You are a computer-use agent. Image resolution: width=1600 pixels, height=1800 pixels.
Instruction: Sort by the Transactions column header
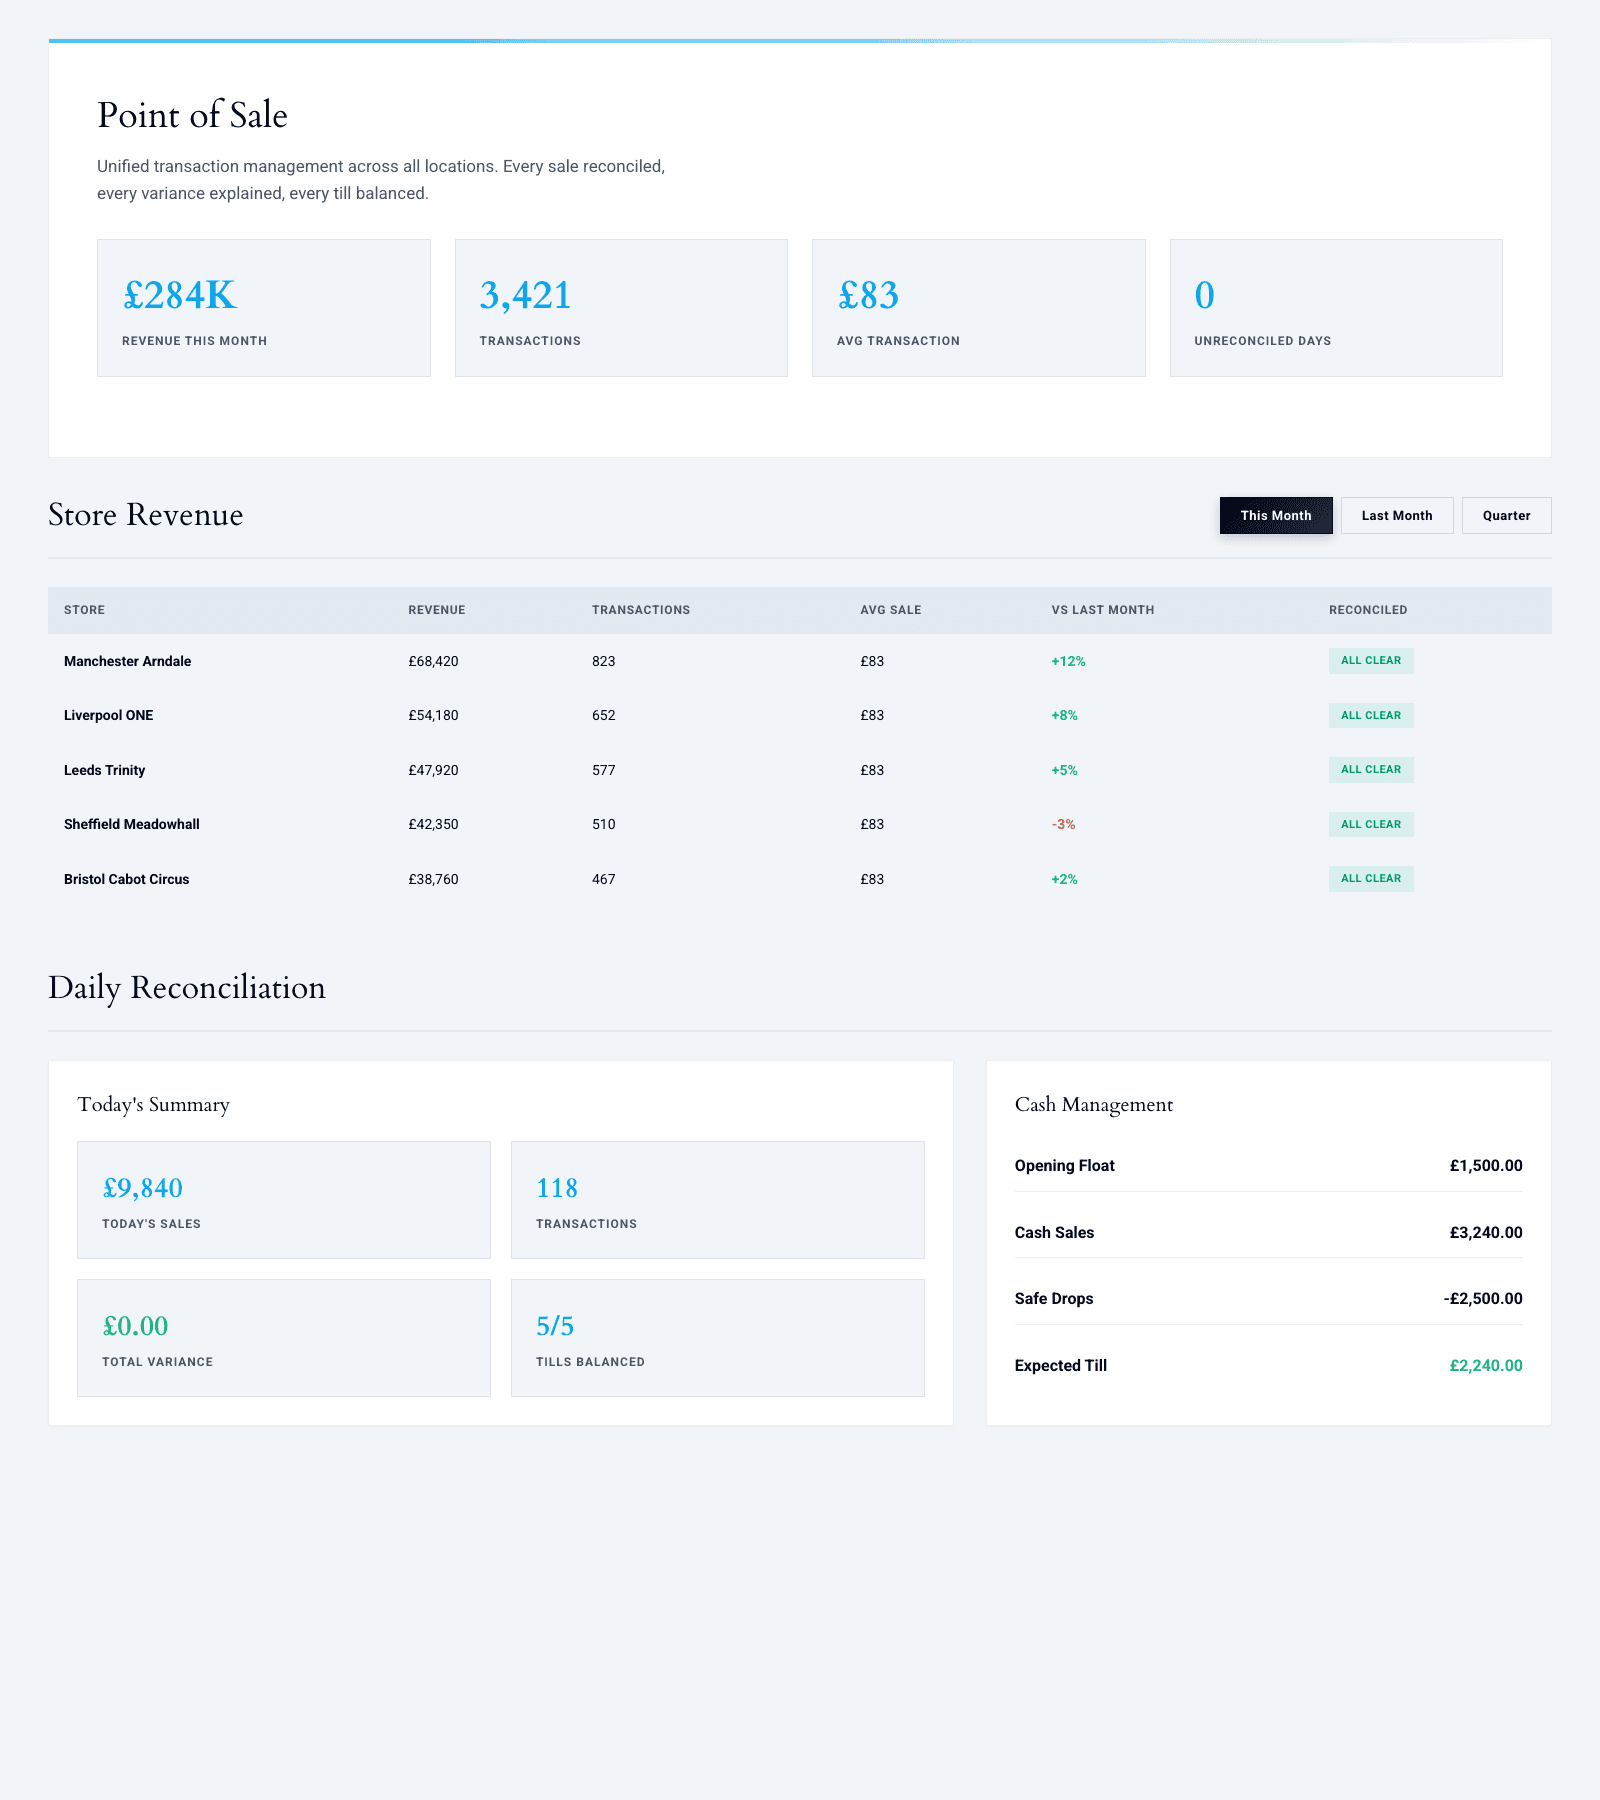click(641, 609)
